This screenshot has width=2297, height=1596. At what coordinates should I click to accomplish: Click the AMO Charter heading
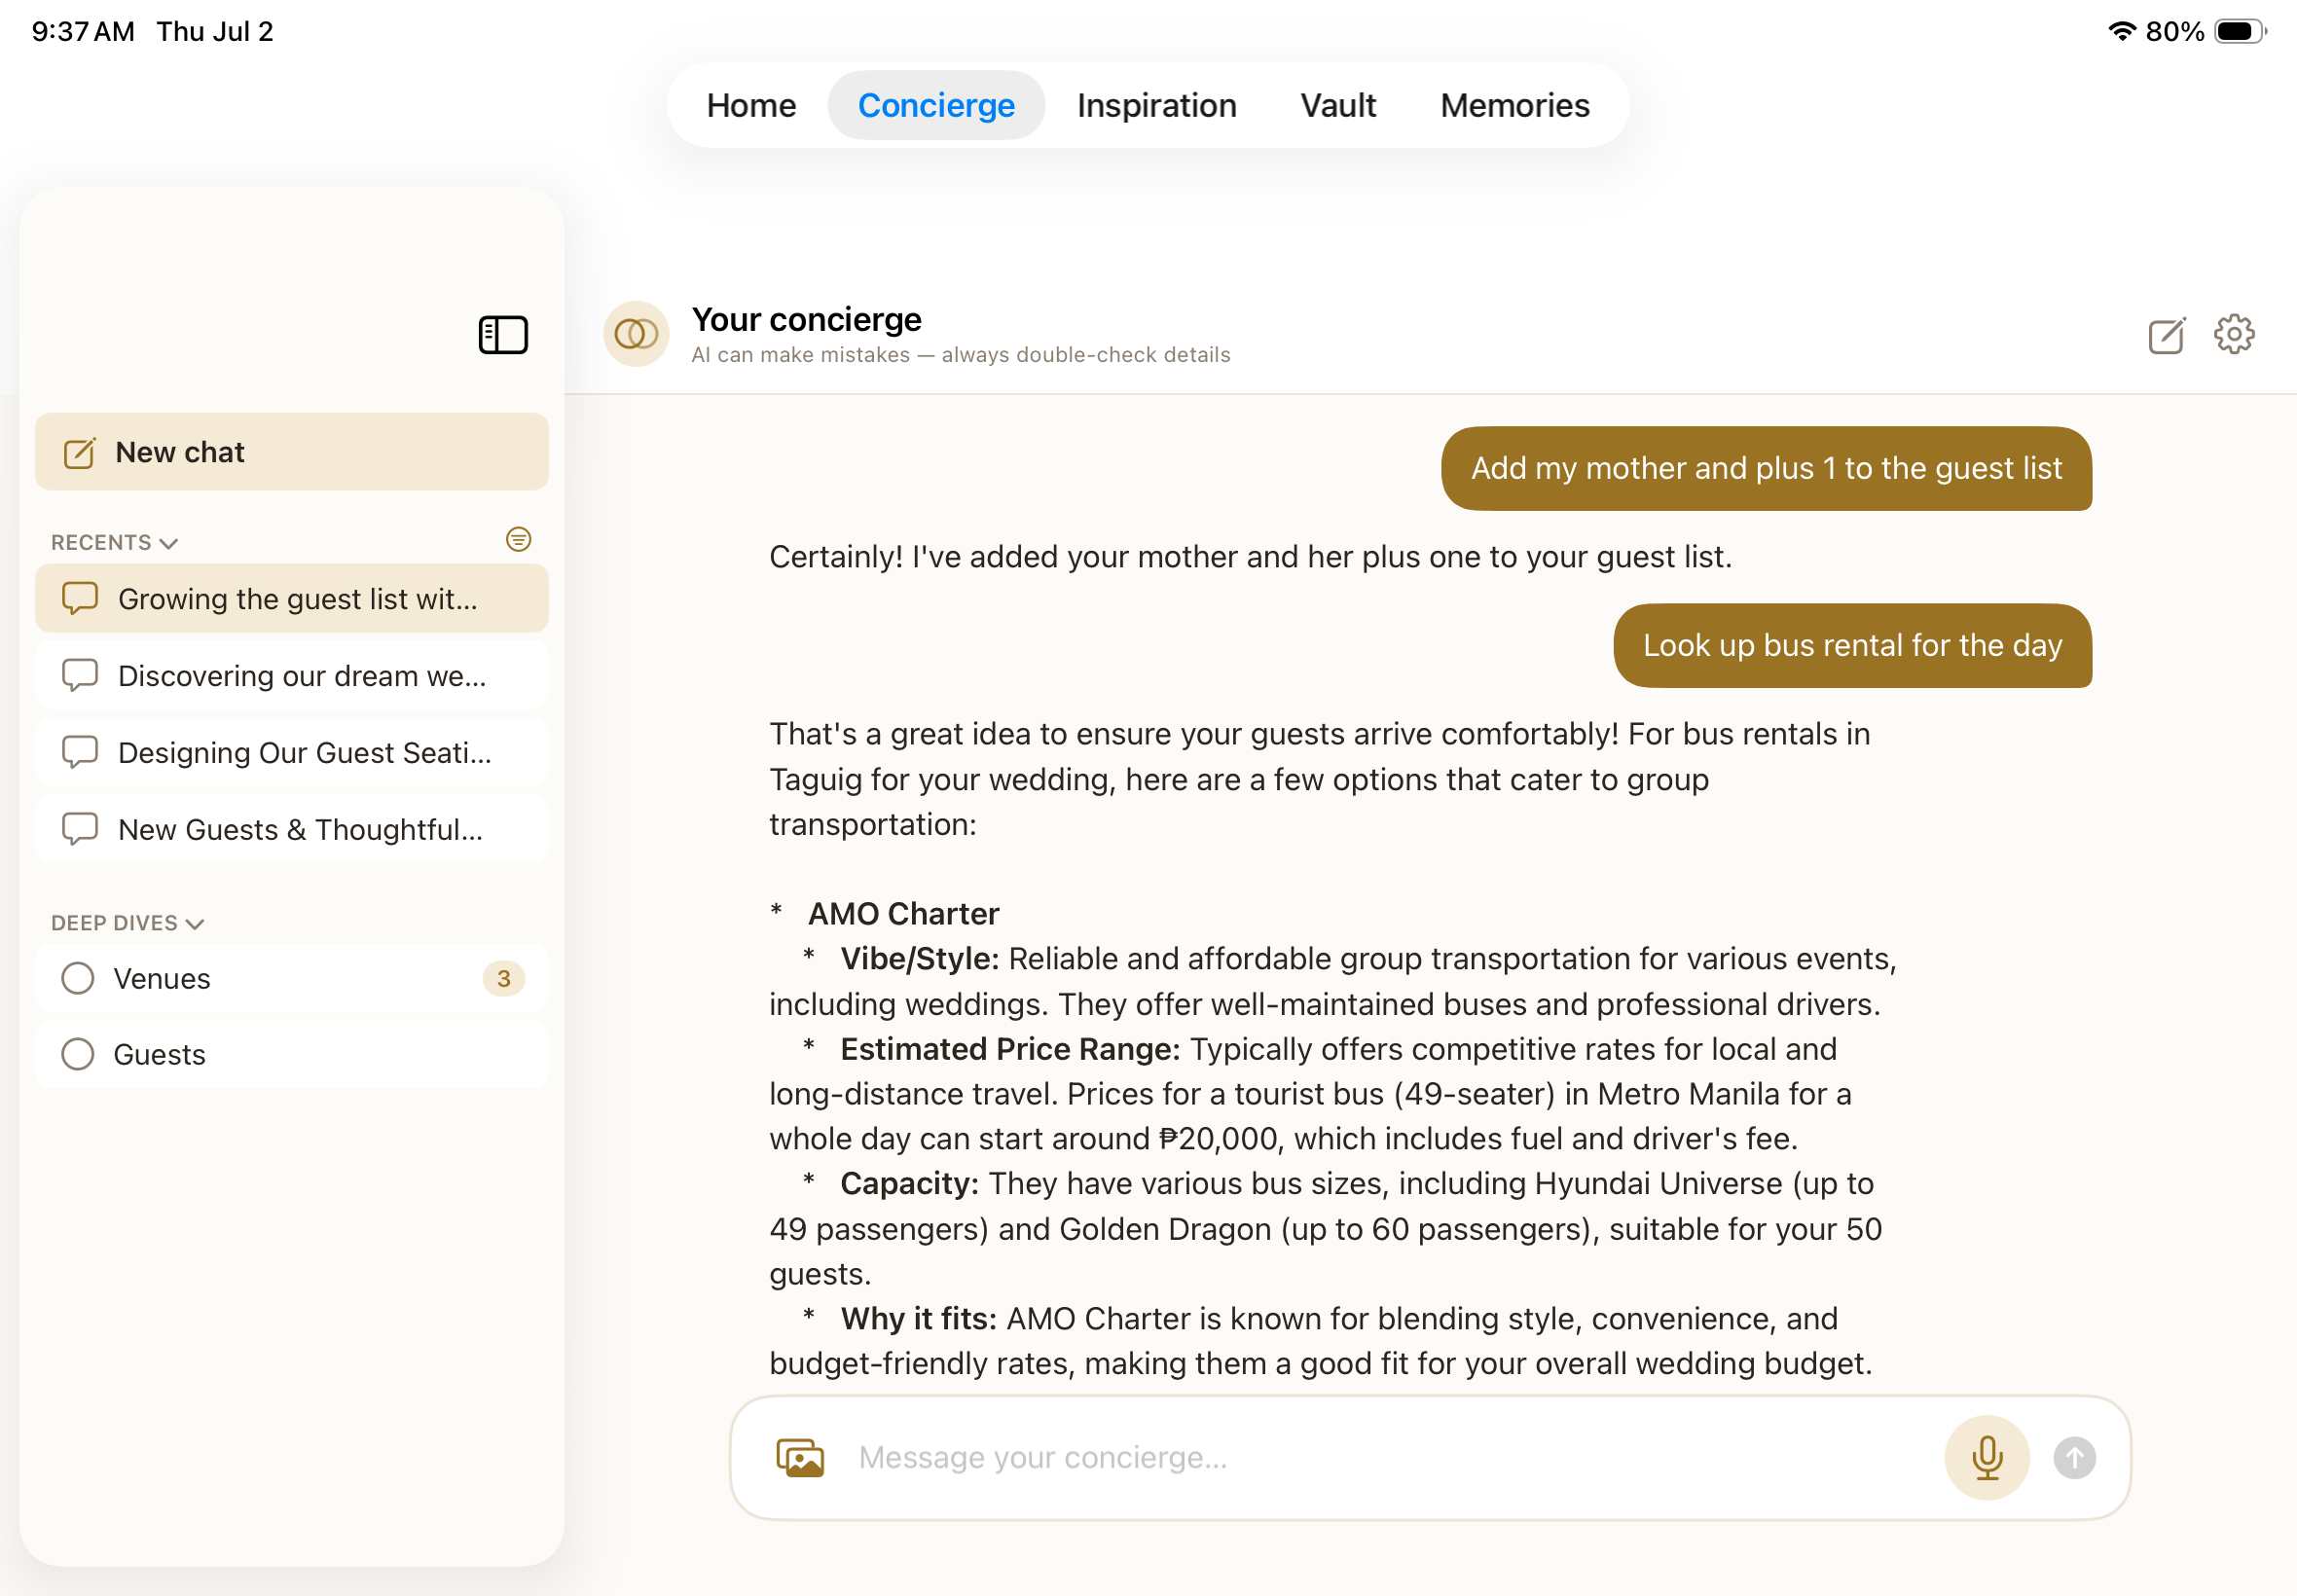pos(903,913)
